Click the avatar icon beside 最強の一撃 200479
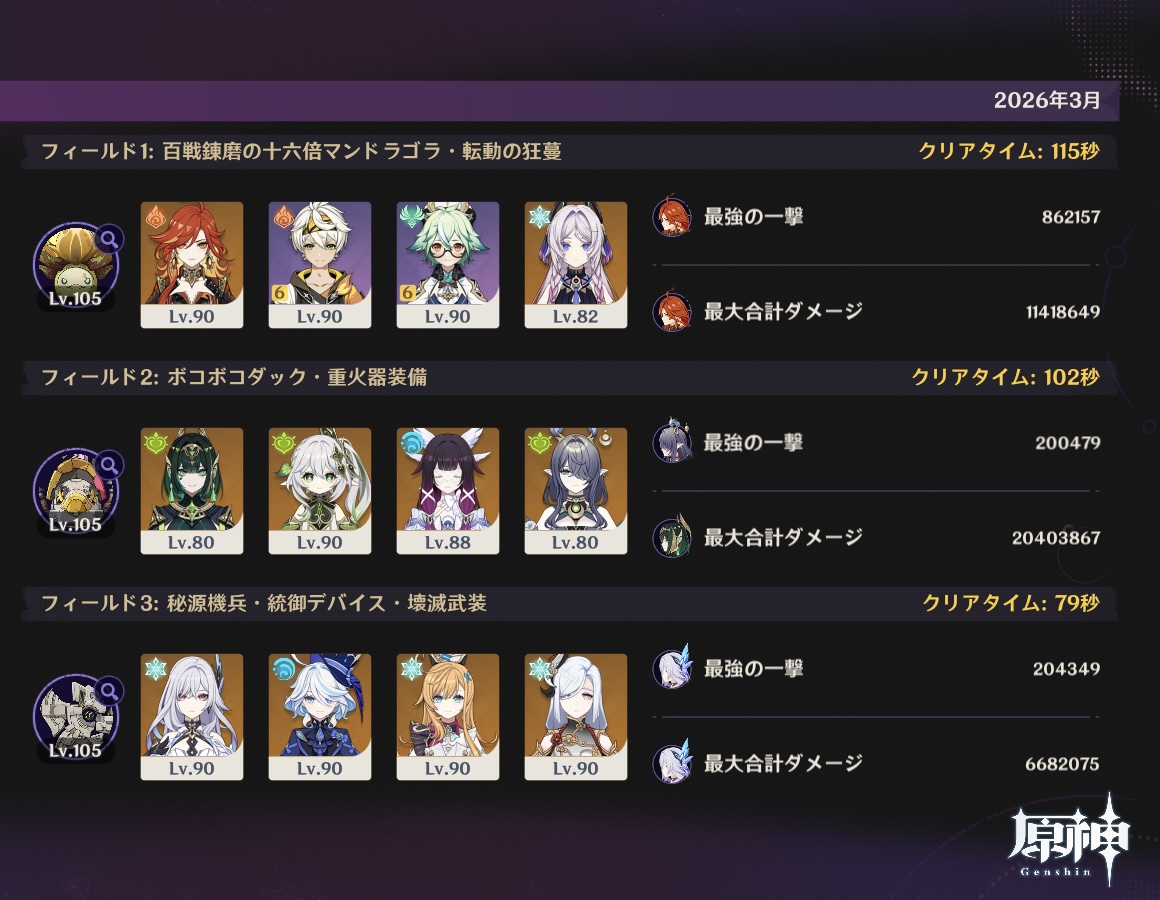1160x900 pixels. point(672,442)
